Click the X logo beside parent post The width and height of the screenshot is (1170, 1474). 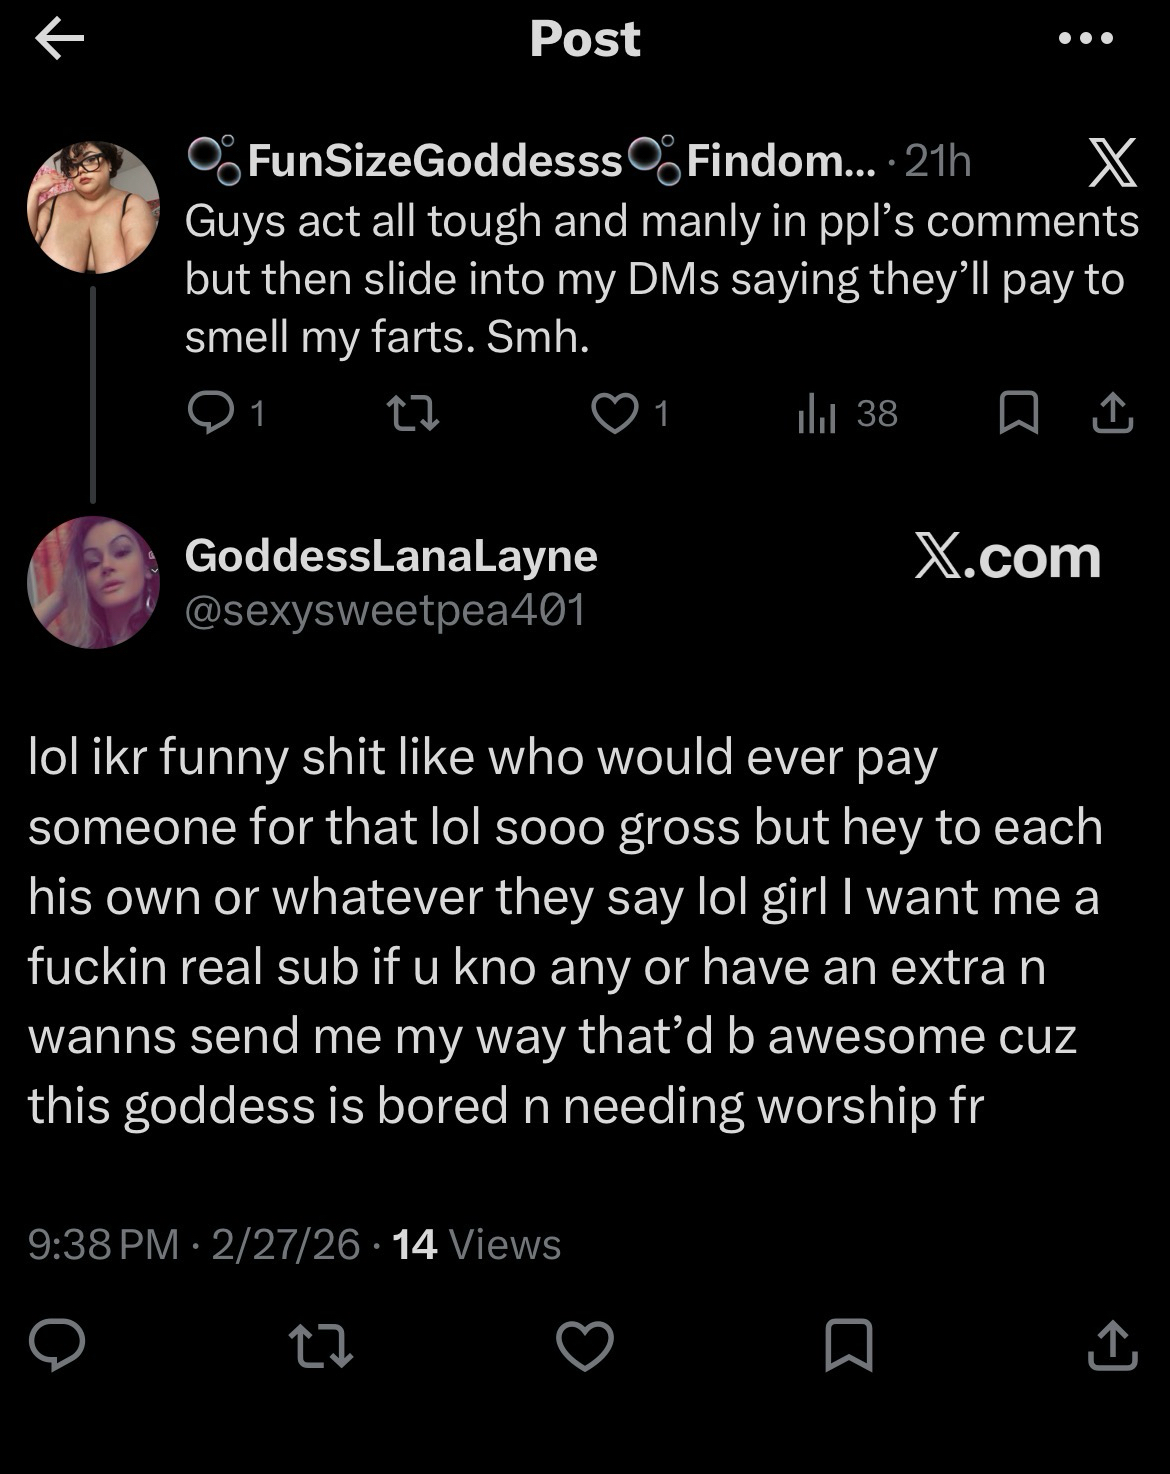click(x=1112, y=163)
